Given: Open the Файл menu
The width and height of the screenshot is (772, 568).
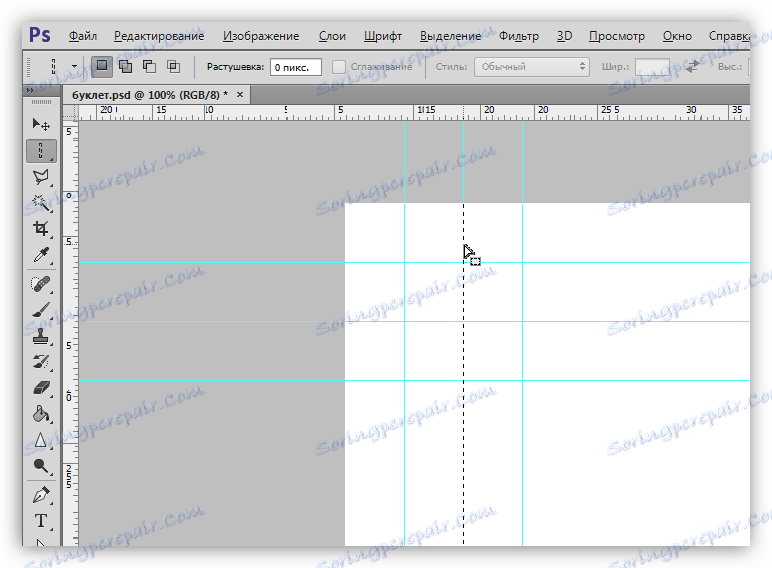Looking at the screenshot, I should click(x=83, y=36).
